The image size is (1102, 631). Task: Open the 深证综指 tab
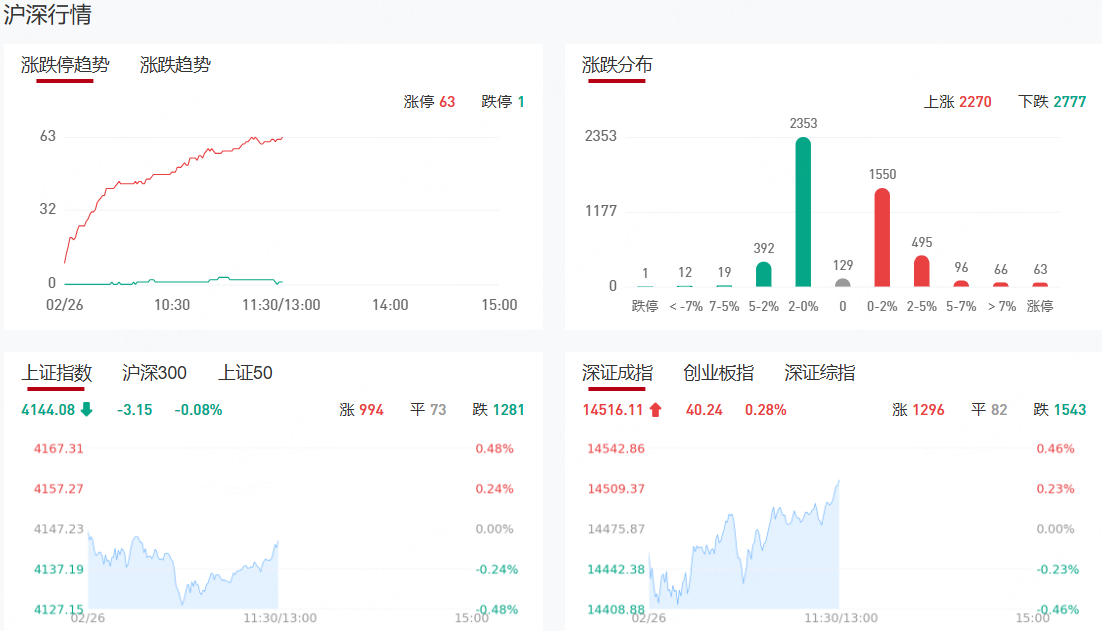pyautogui.click(x=819, y=373)
